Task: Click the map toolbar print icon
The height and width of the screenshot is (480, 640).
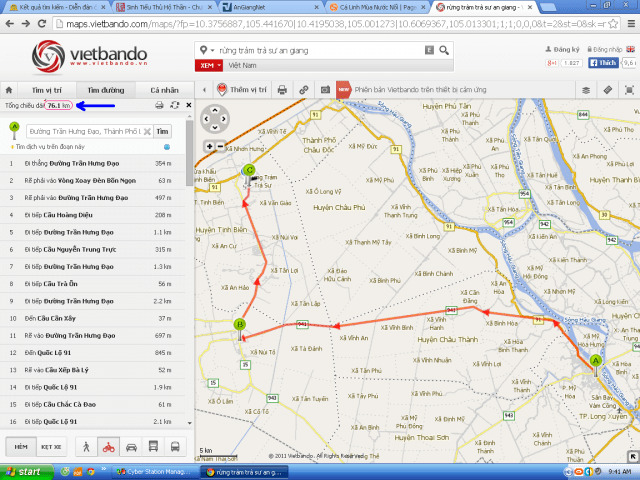Action: coord(282,90)
